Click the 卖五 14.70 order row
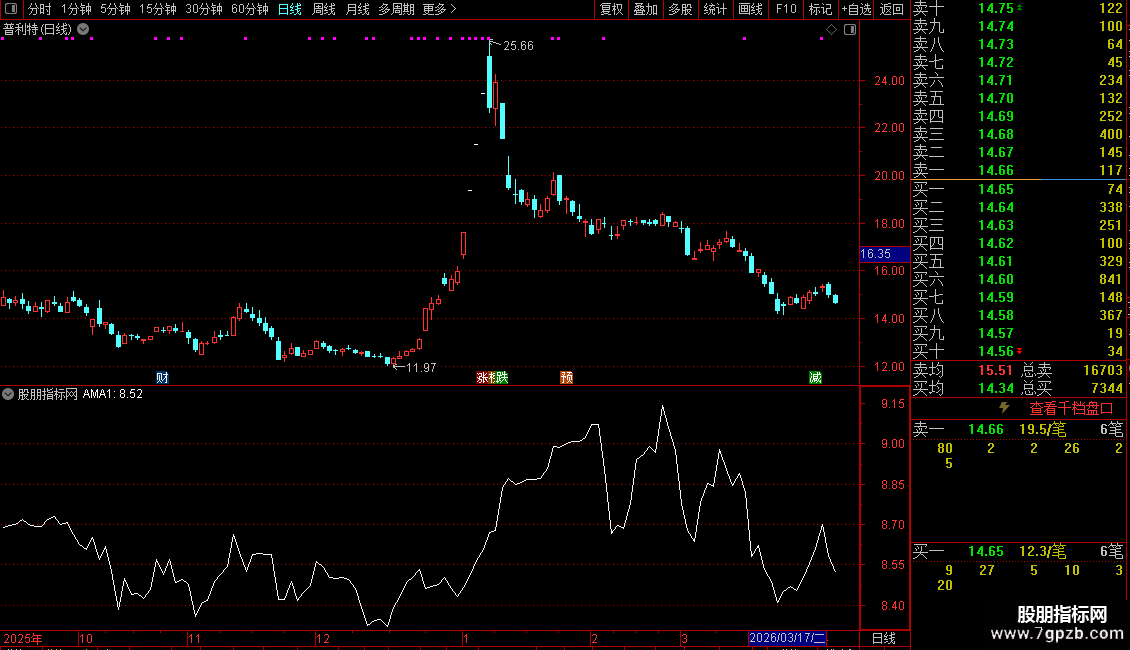The image size is (1130, 650). point(1018,98)
